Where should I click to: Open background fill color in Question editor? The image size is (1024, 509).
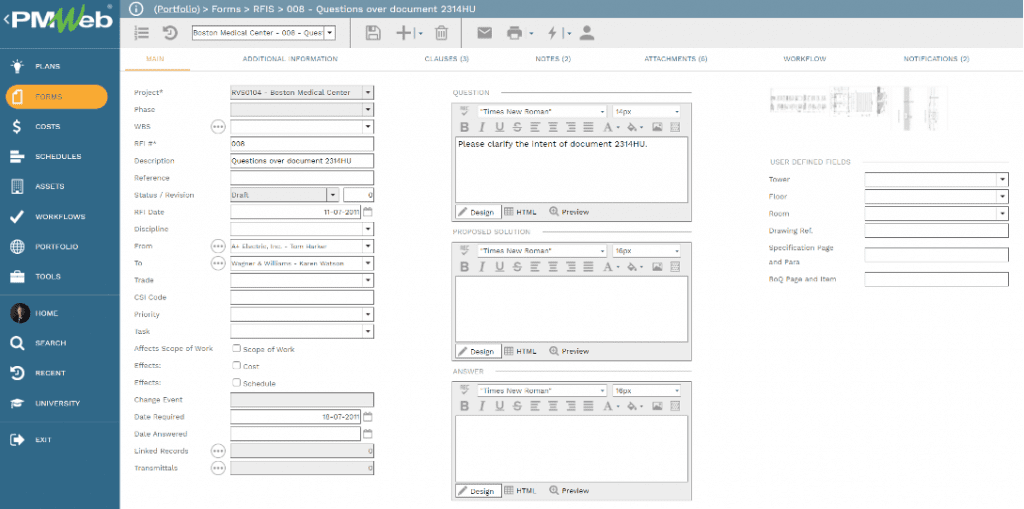pos(635,127)
